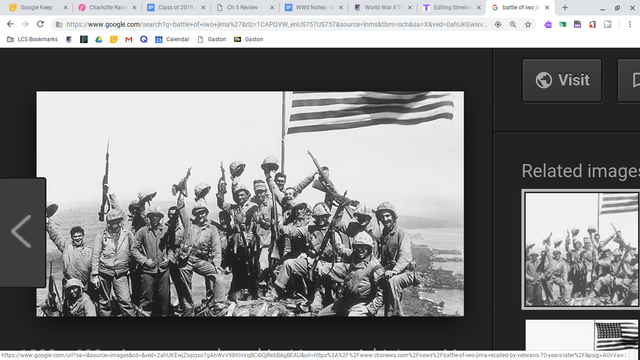
Task: Click the location target icon in address bar
Action: click(498, 24)
